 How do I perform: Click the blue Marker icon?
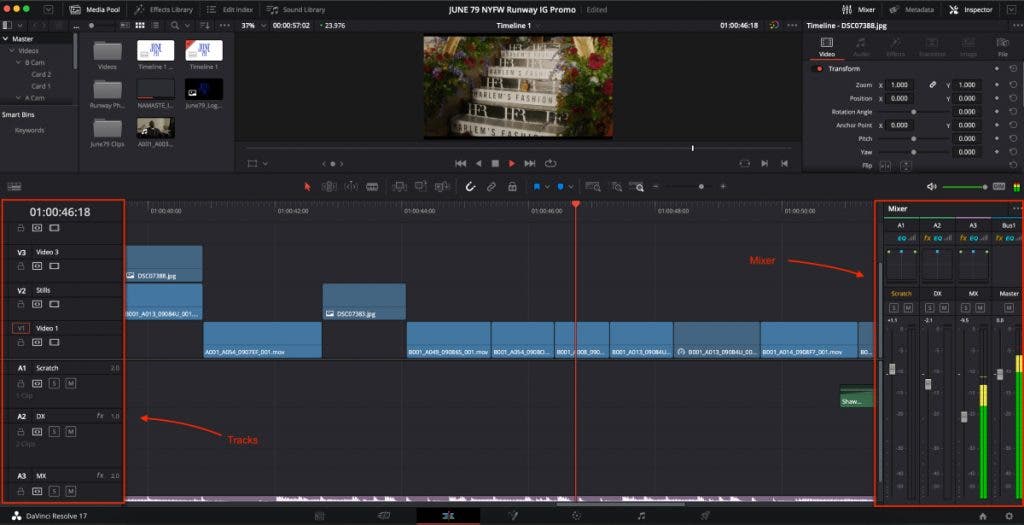[560, 187]
